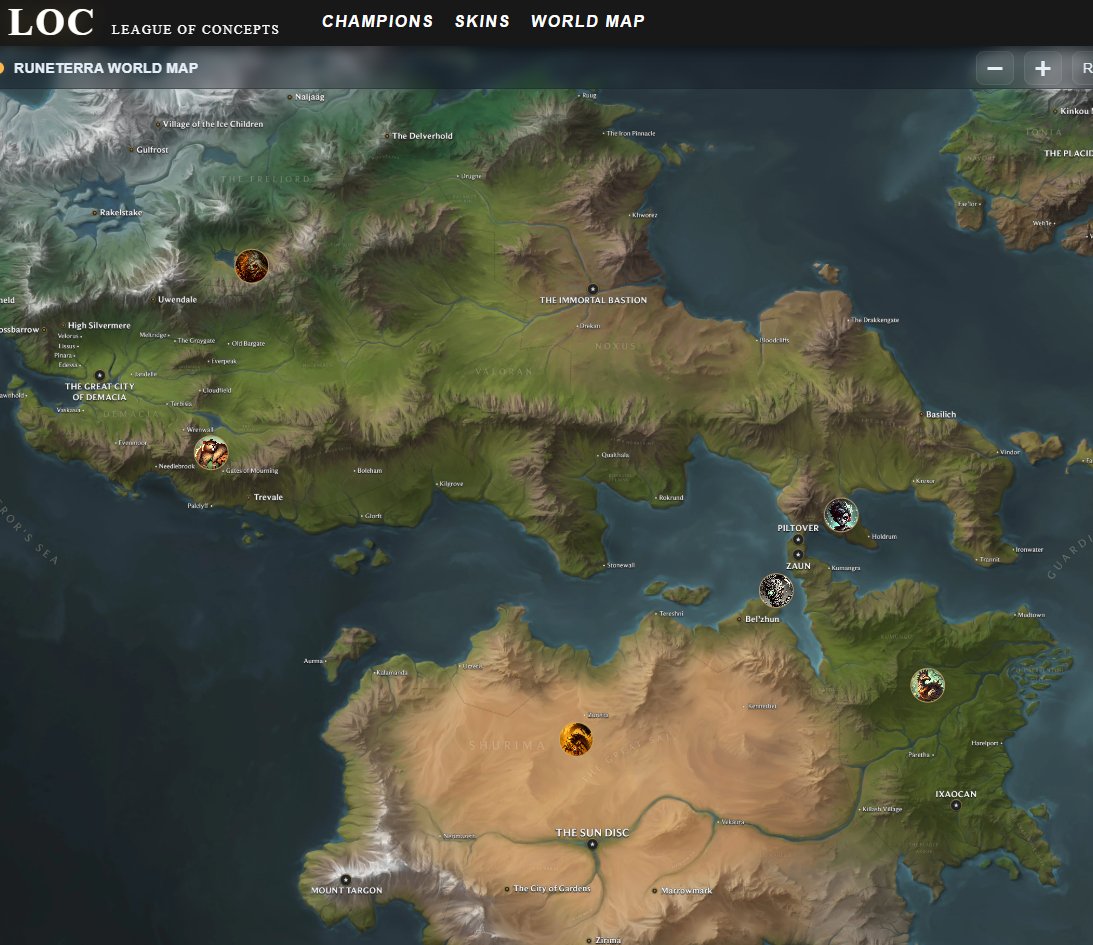Open the Champions menu item
This screenshot has width=1093, height=945.
[377, 21]
